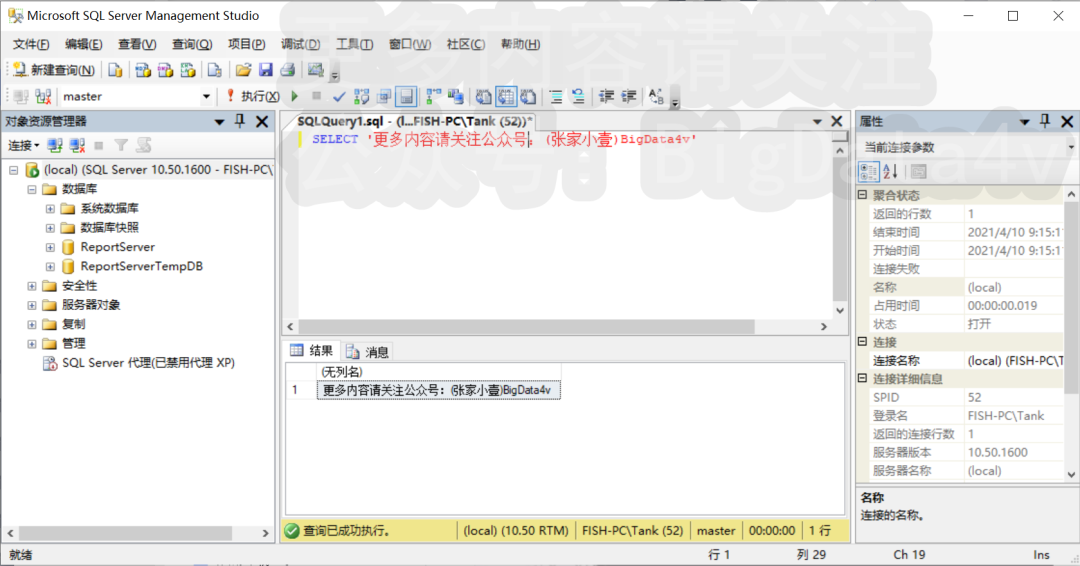This screenshot has width=1080, height=566.
Task: Collapse the 聚合状态 property group
Action: tap(862, 195)
